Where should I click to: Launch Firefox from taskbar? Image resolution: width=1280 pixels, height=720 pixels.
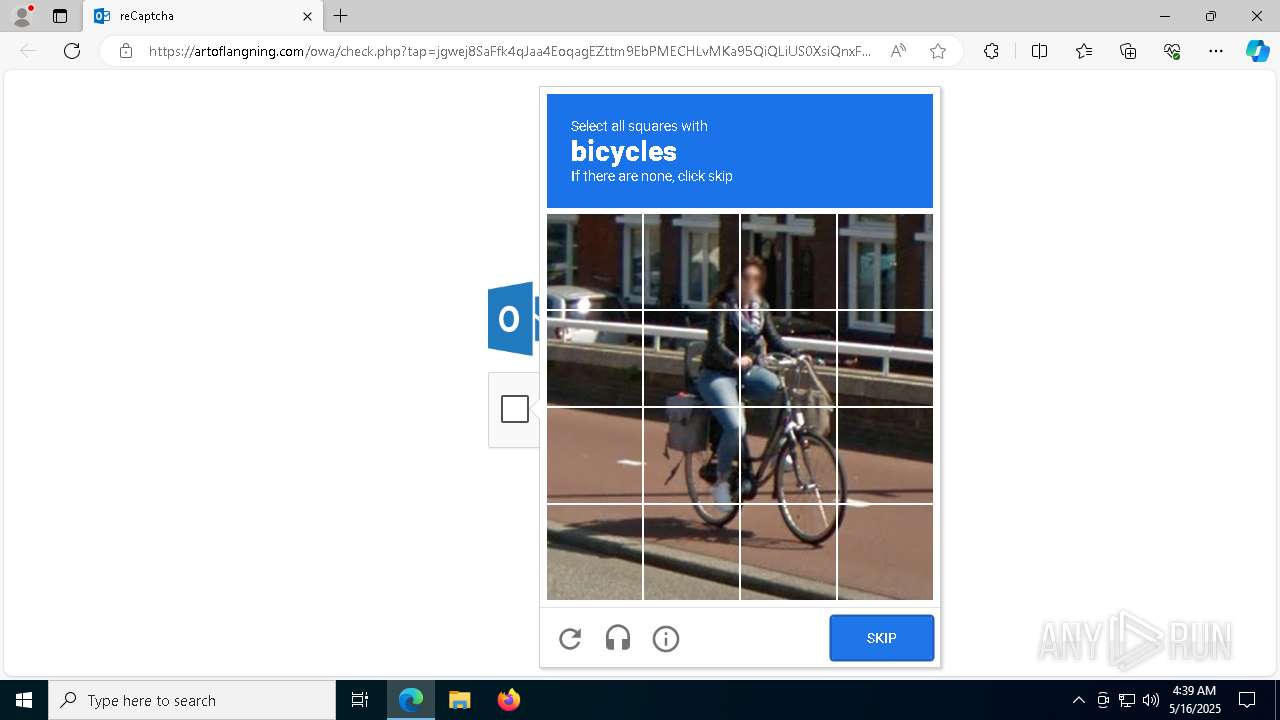(509, 700)
